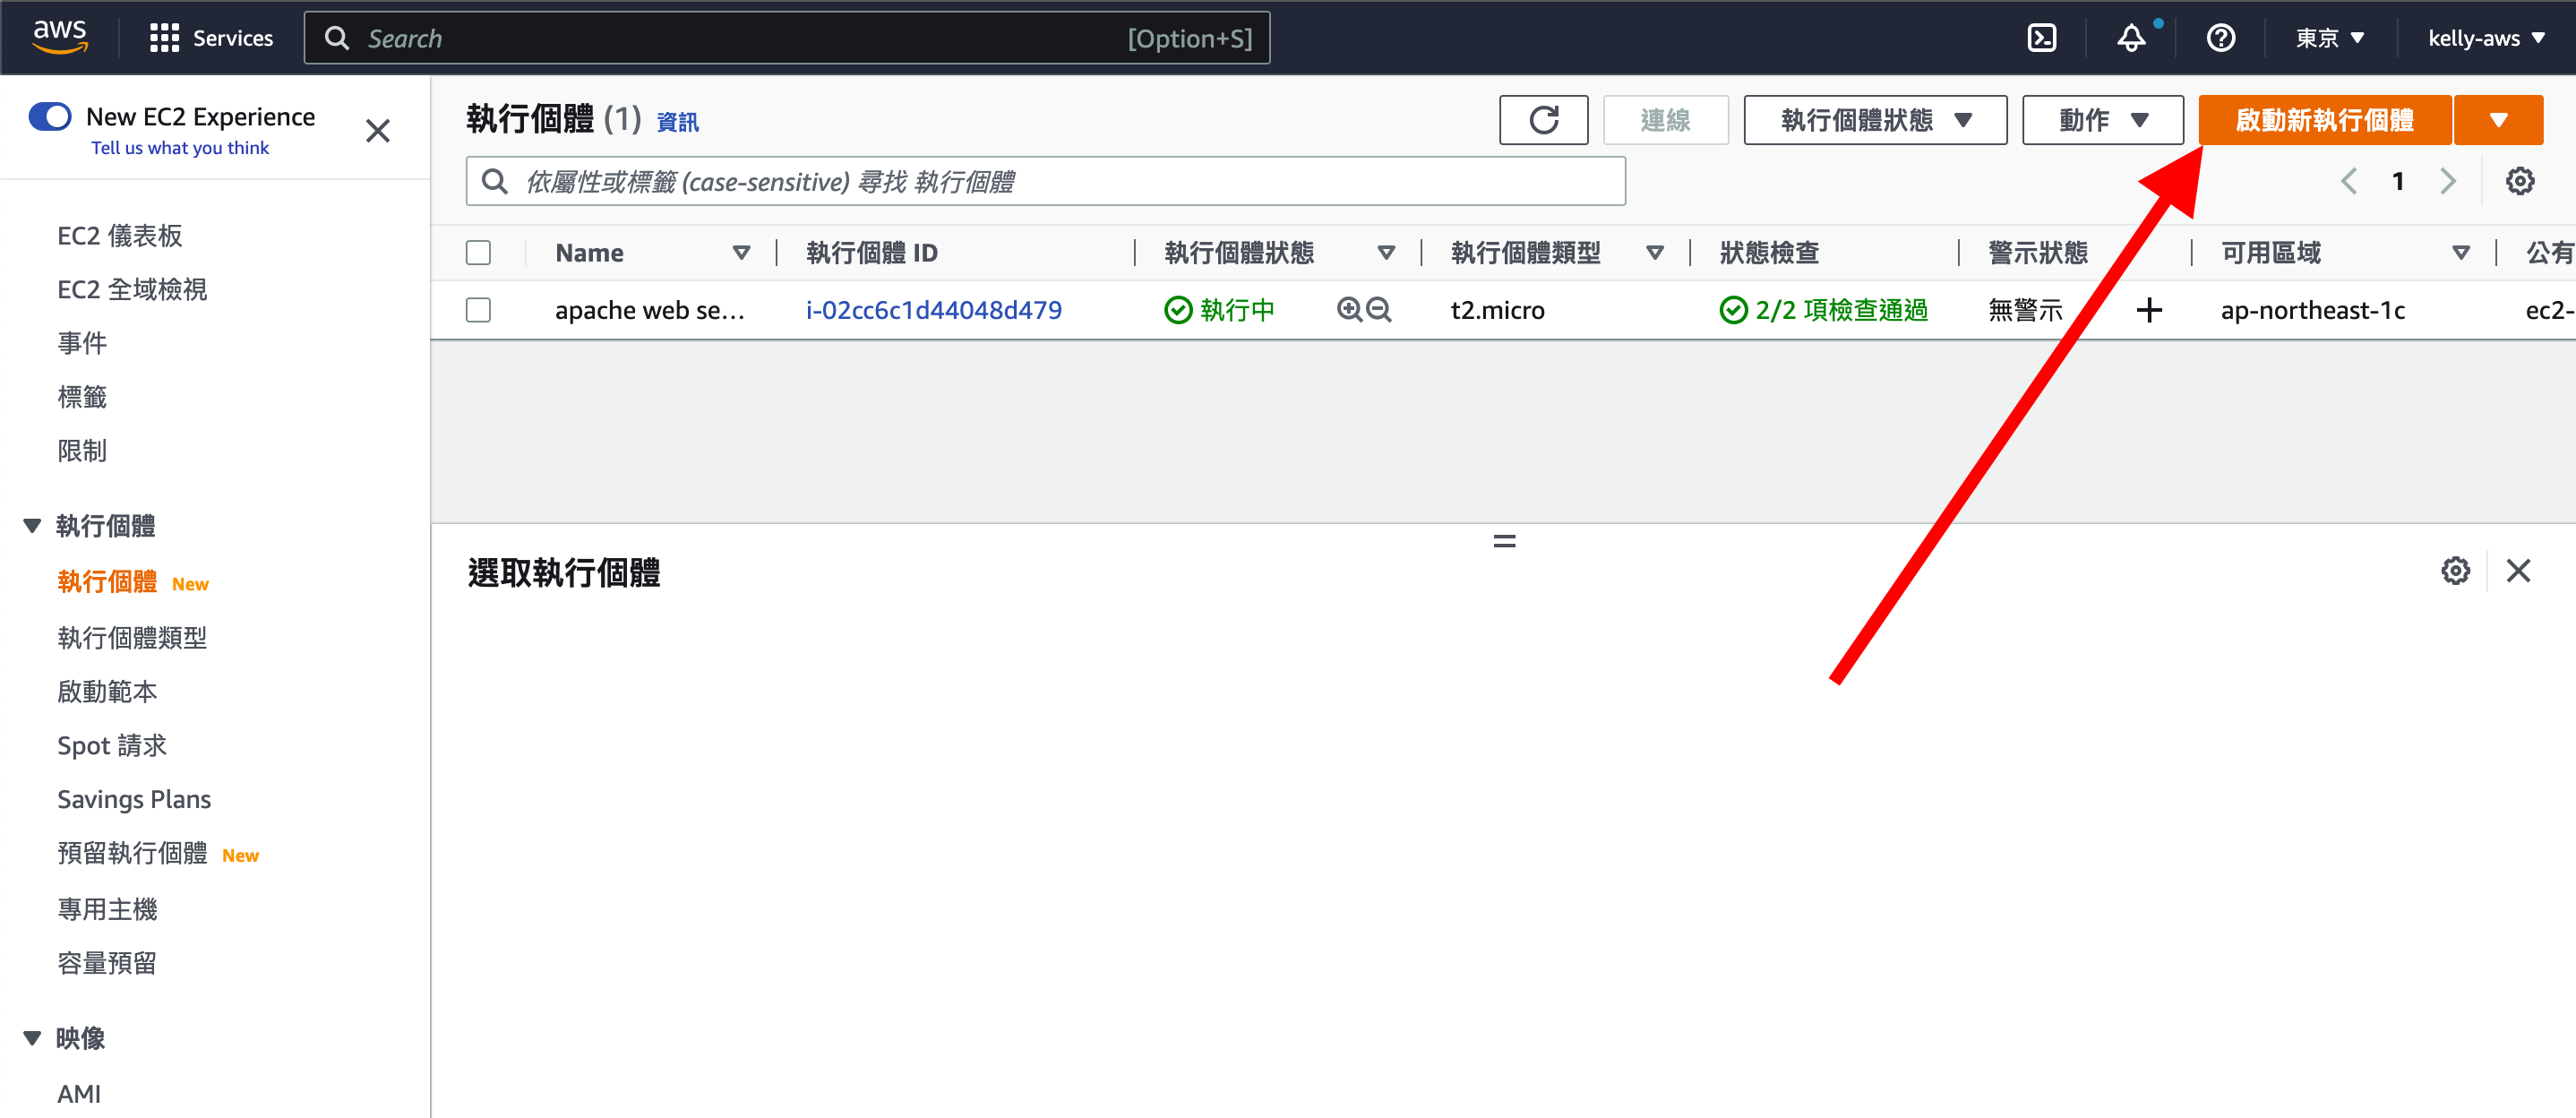The image size is (2576, 1118).
Task: Open EC2 全域檢視 in sidebar
Action: [x=132, y=290]
